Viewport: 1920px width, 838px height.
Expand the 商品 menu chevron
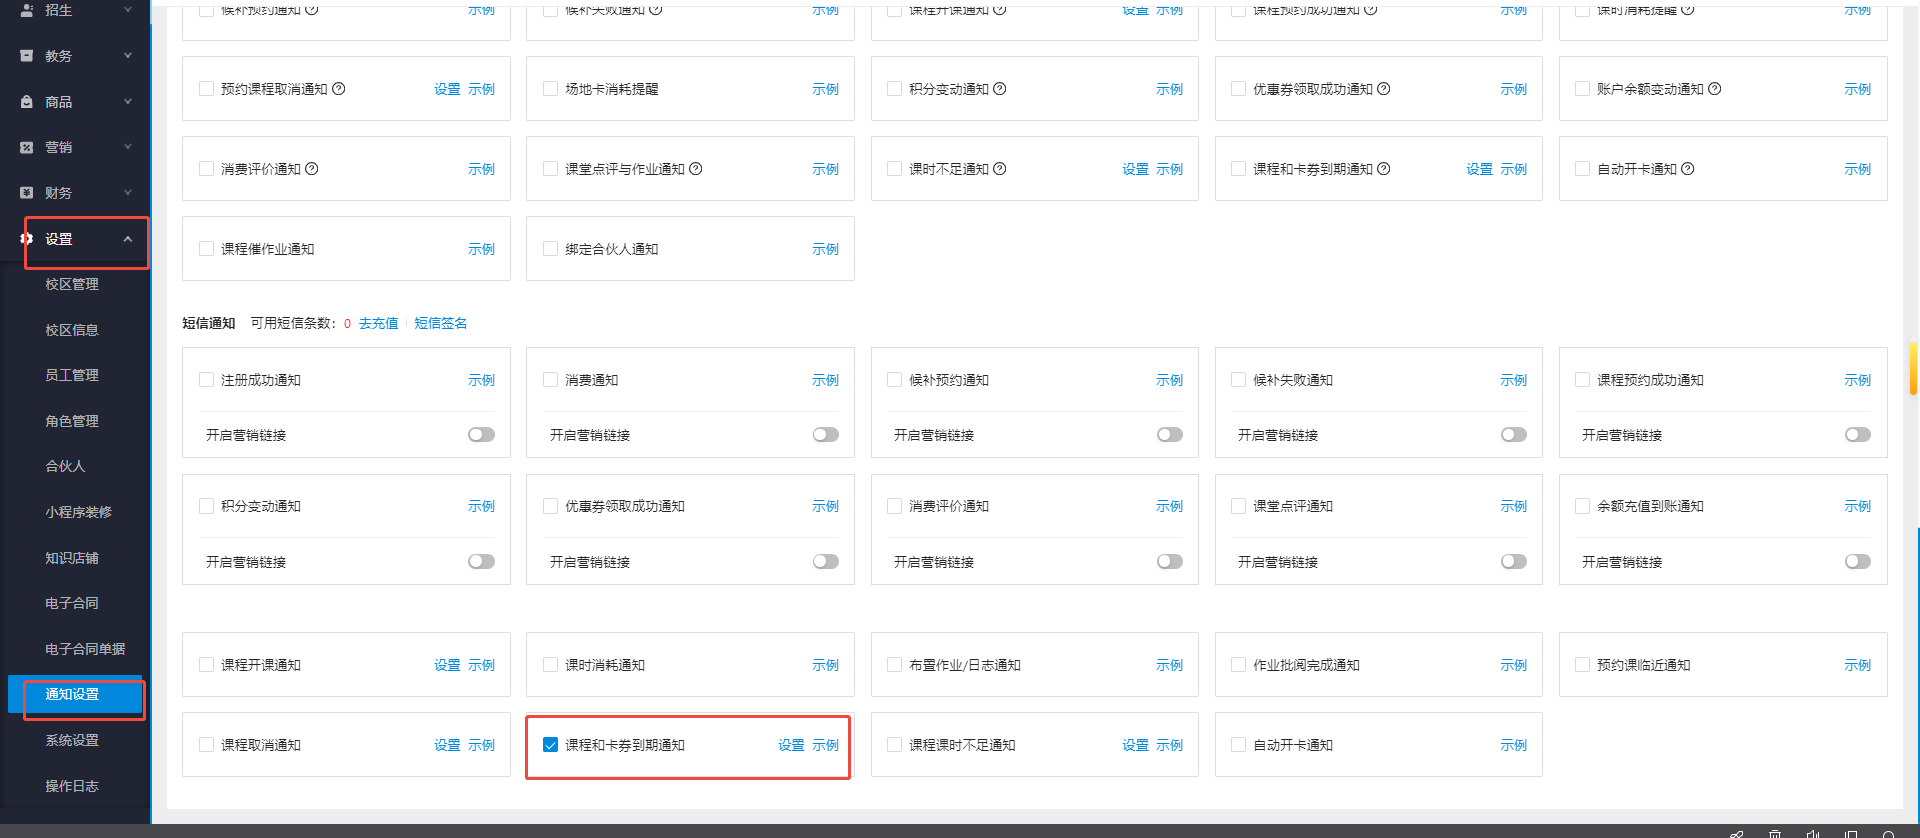point(128,101)
